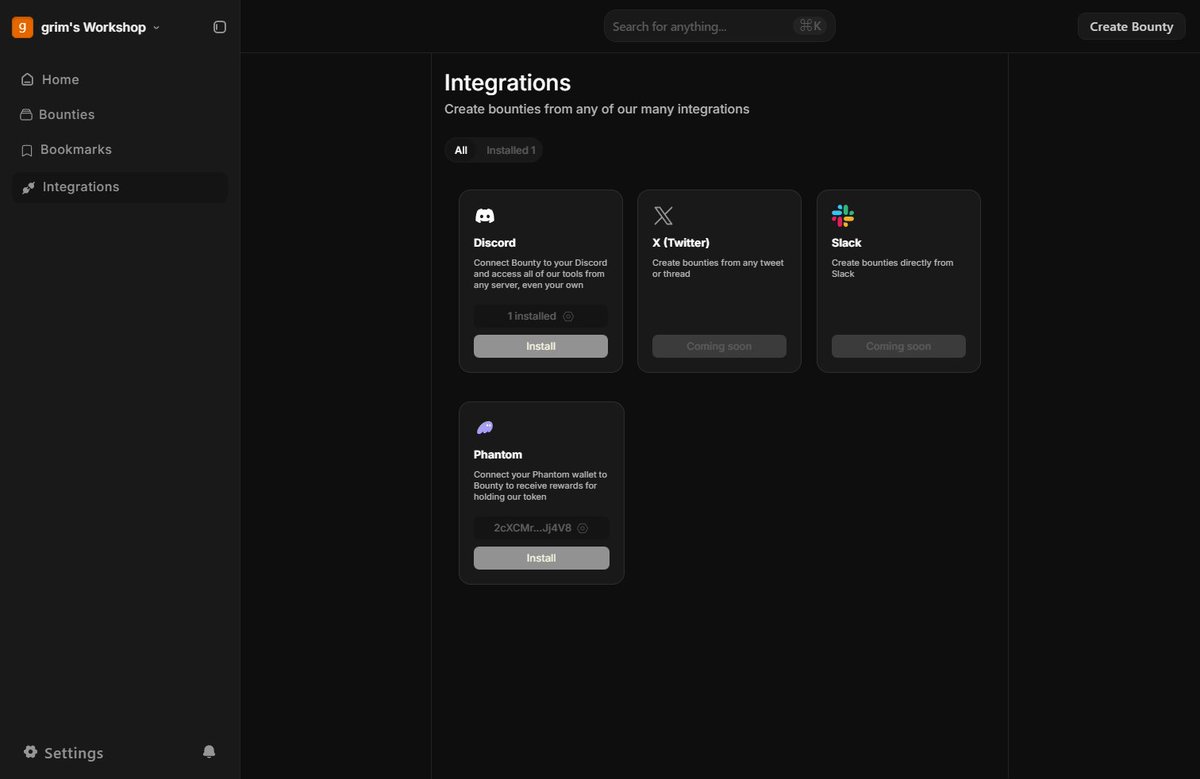1200x779 pixels.
Task: Click the orange workspace avatar logo
Action: click(x=22, y=27)
